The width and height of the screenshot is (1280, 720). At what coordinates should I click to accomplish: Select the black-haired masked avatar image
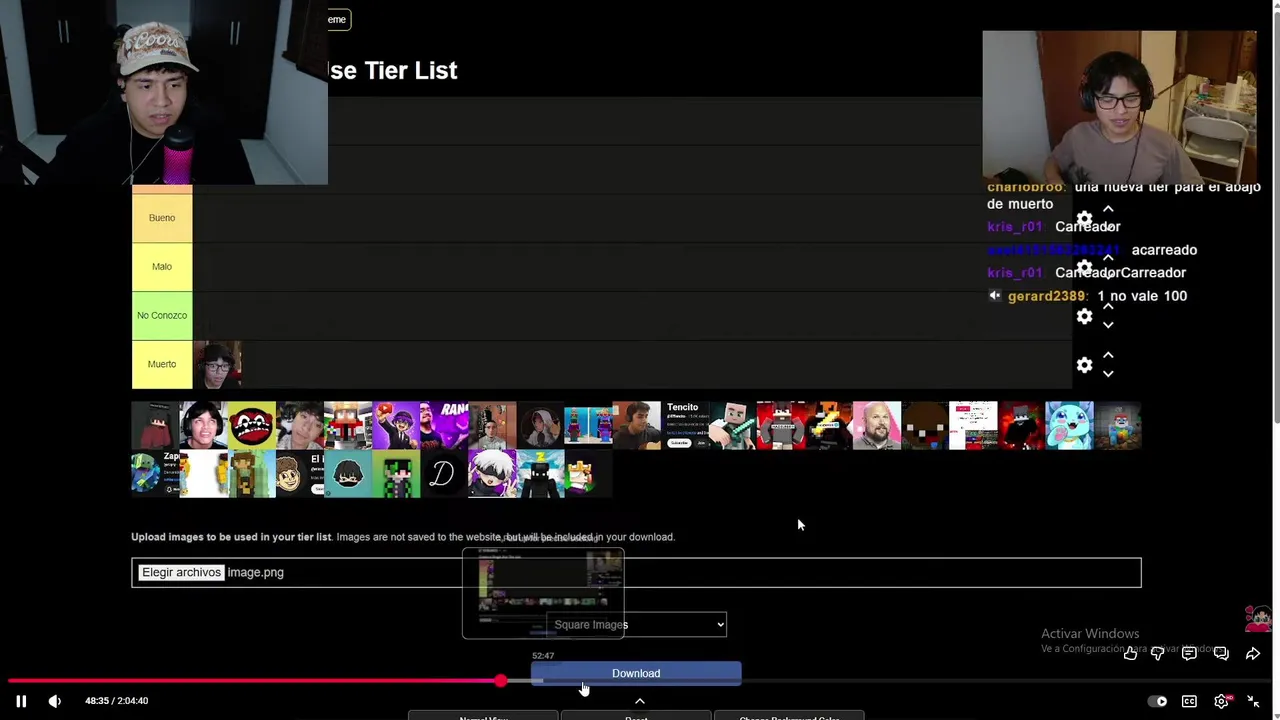(348, 473)
